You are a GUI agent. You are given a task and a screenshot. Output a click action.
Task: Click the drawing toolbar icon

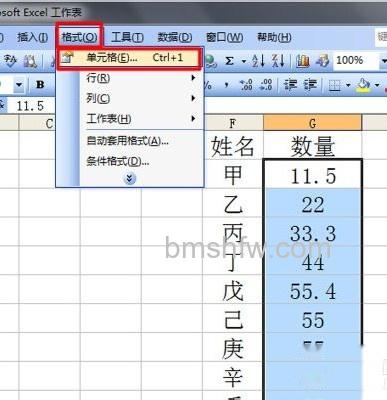(322, 61)
